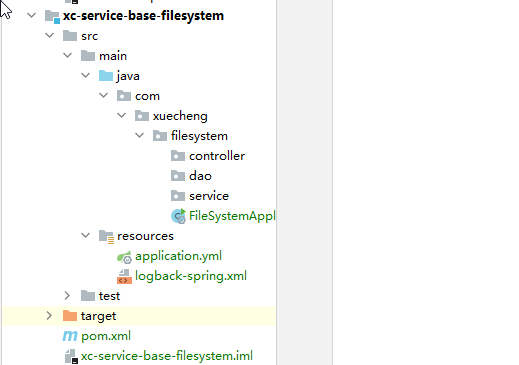The image size is (519, 365).
Task: Collapse the xuecheng package chevron
Action: click(x=122, y=115)
